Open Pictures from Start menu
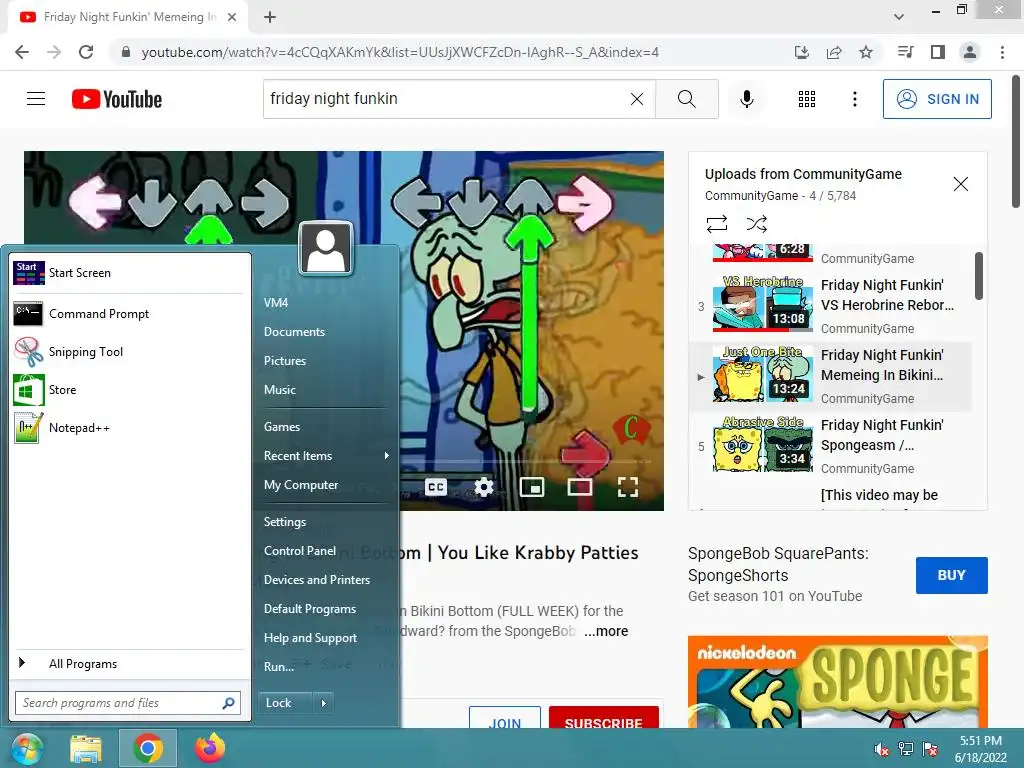Image resolution: width=1024 pixels, height=768 pixels. (285, 360)
